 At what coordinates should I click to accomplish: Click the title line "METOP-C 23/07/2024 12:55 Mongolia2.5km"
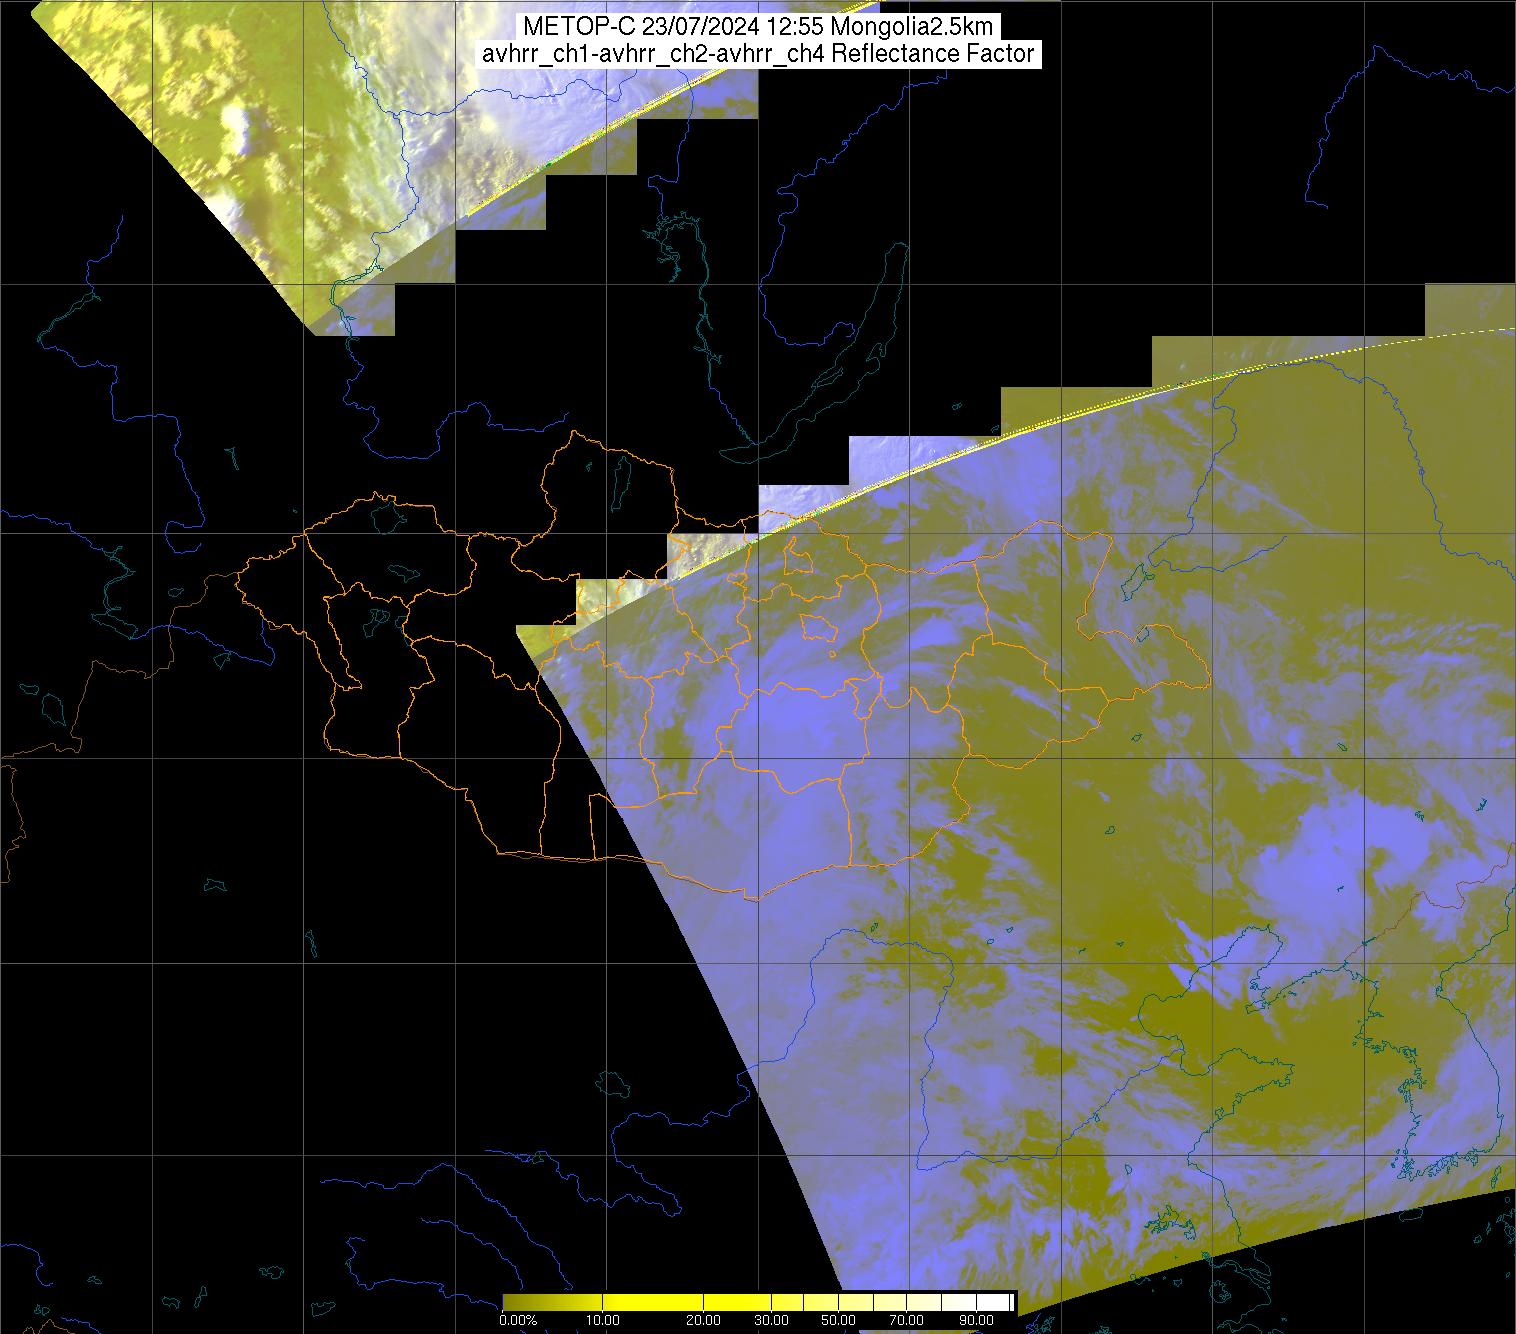click(x=758, y=27)
